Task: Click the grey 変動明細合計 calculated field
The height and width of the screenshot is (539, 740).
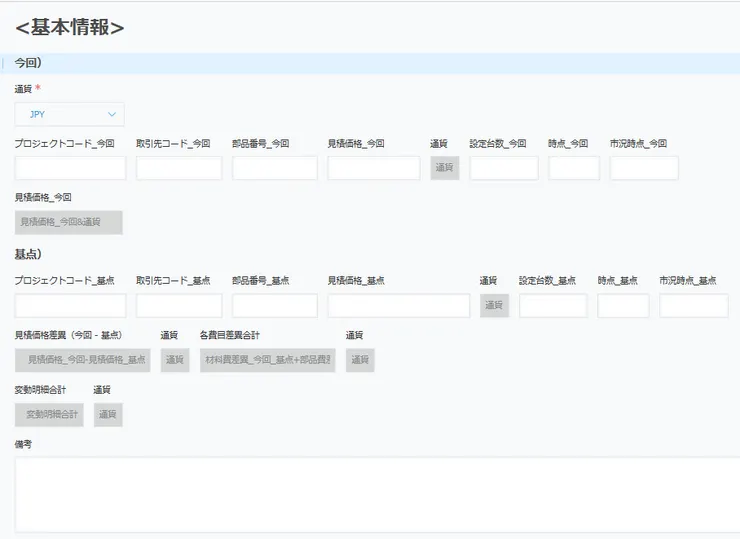Action: 49,414
